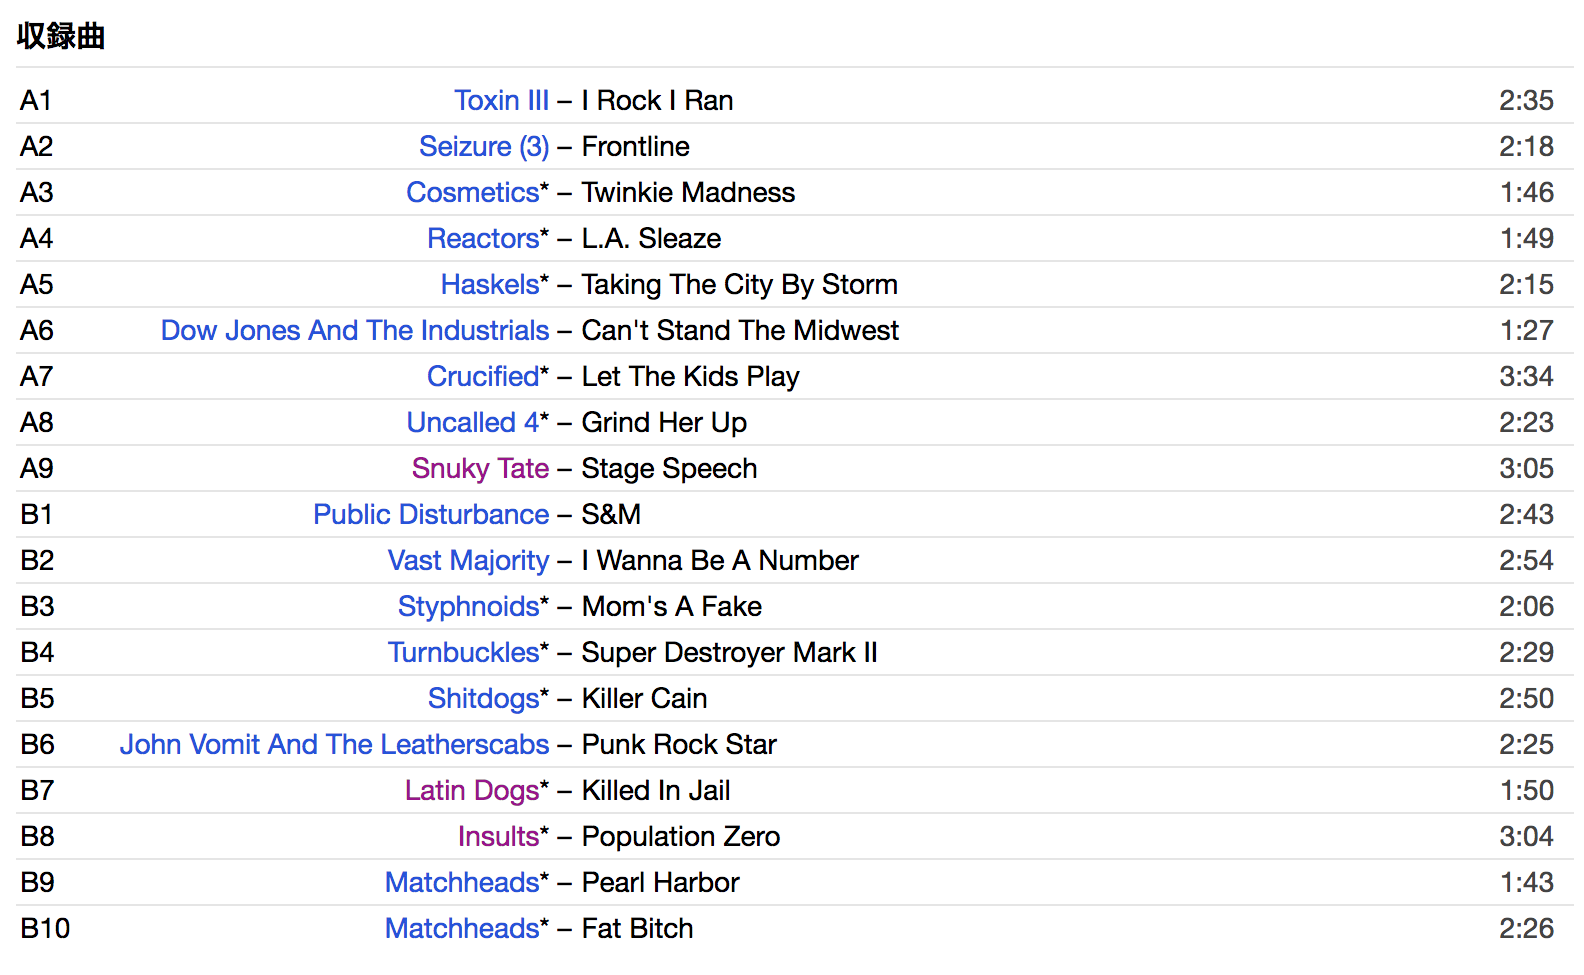Click Dow Jones And The Industrials link
This screenshot has width=1584, height=975.
click(x=355, y=331)
